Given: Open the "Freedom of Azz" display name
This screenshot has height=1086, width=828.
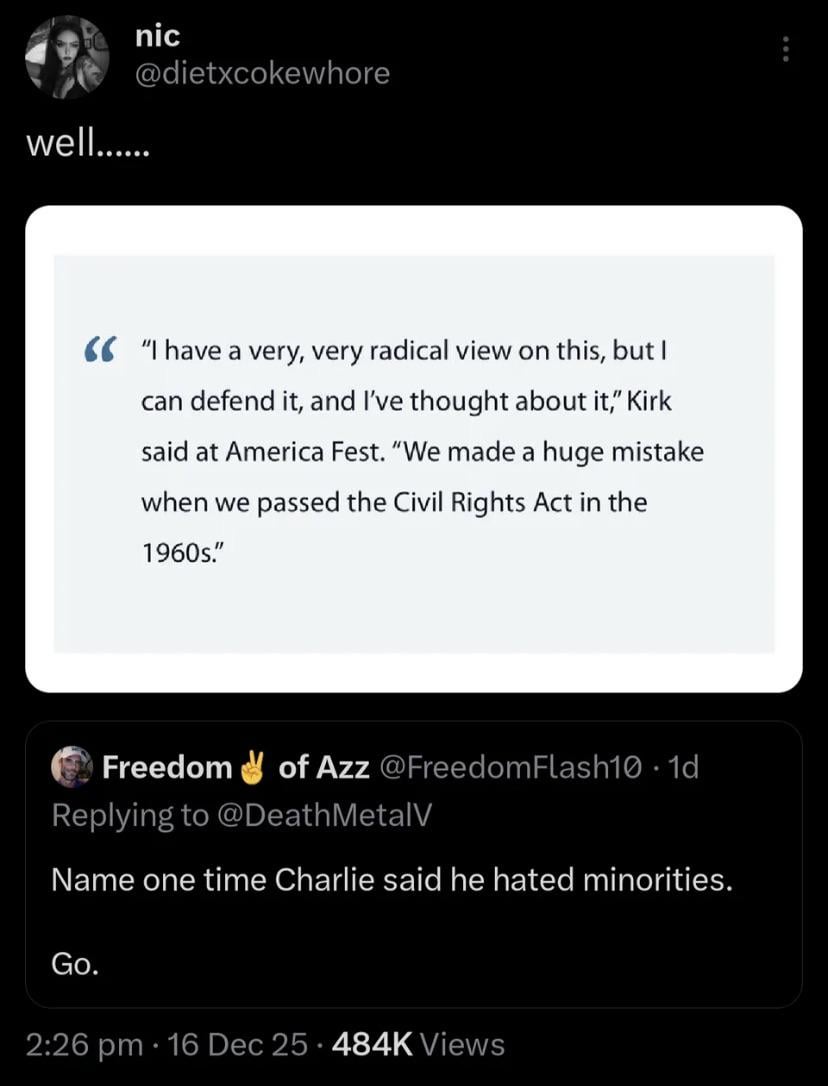Looking at the screenshot, I should click(x=236, y=767).
